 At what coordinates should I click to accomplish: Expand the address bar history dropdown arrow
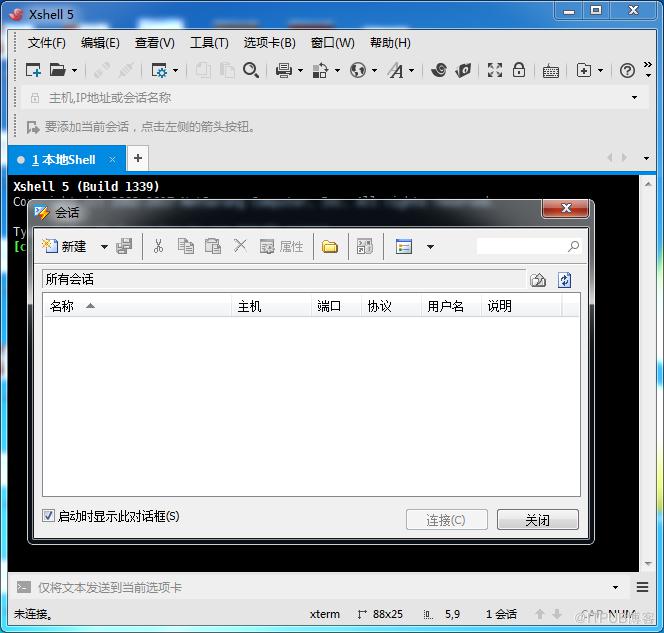(x=634, y=97)
